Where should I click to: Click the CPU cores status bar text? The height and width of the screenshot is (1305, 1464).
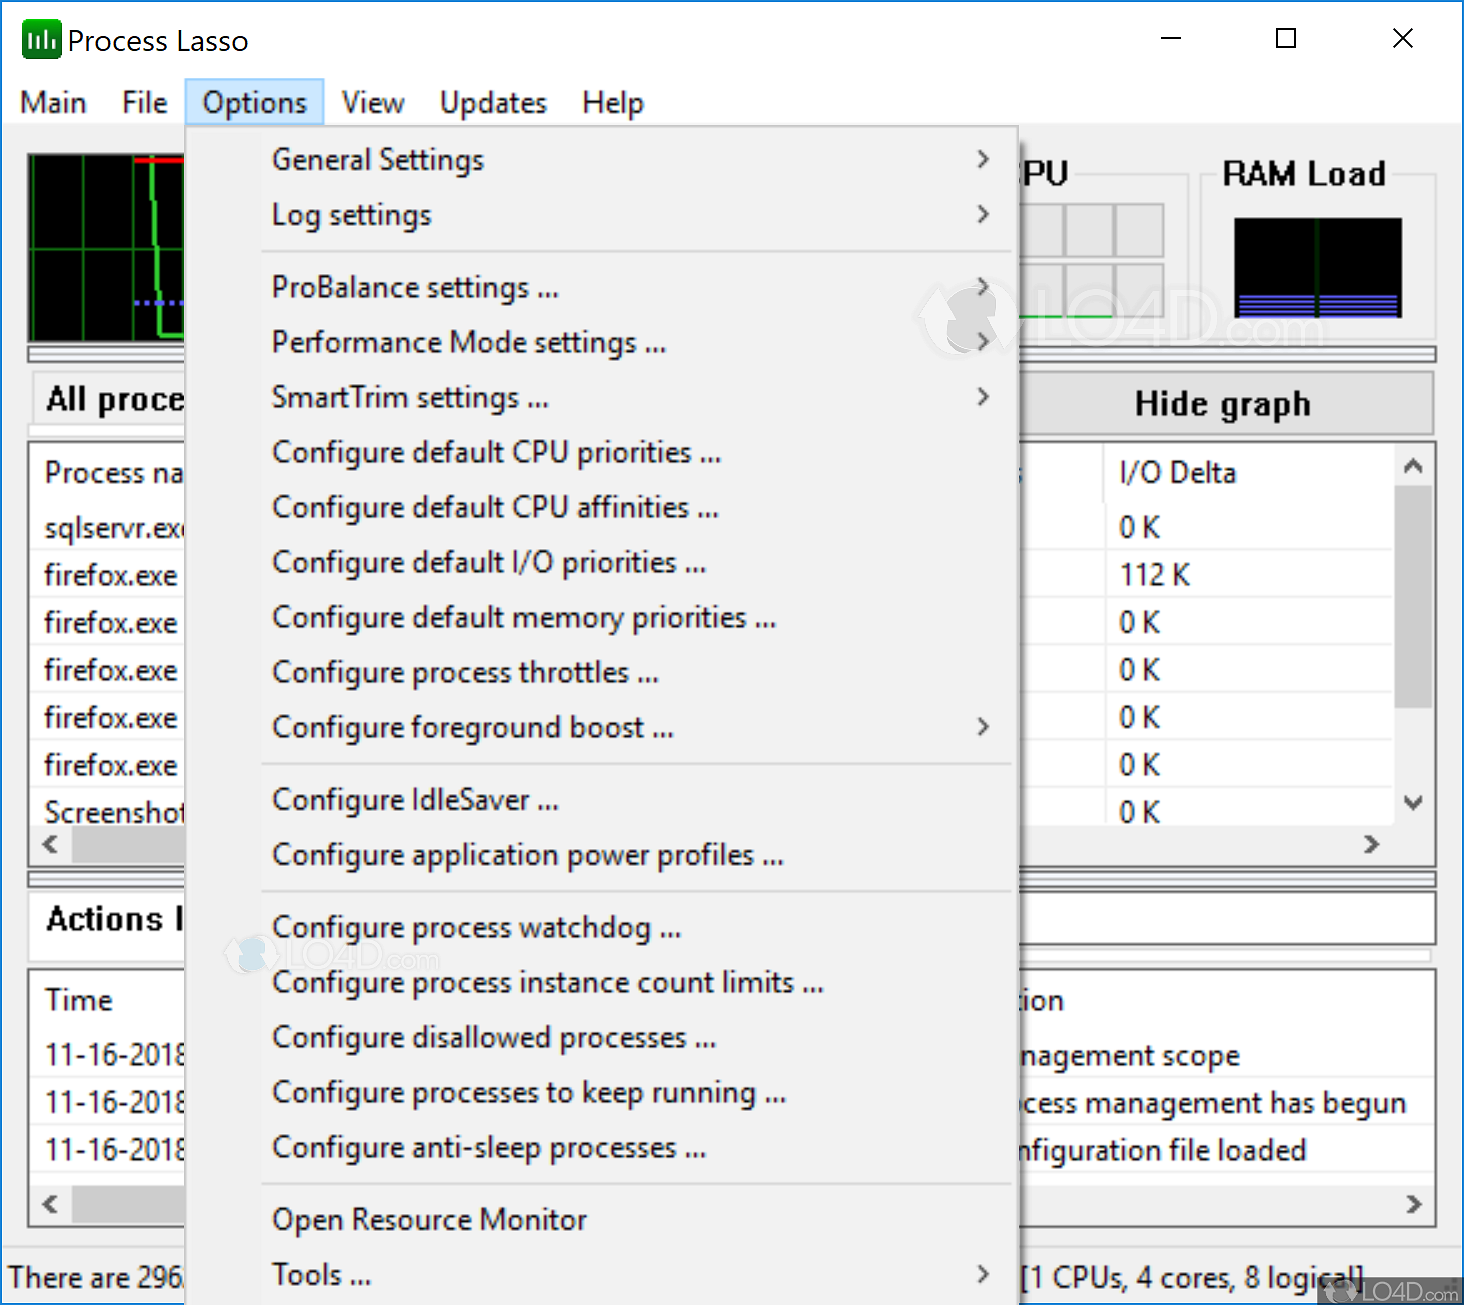tap(1192, 1278)
